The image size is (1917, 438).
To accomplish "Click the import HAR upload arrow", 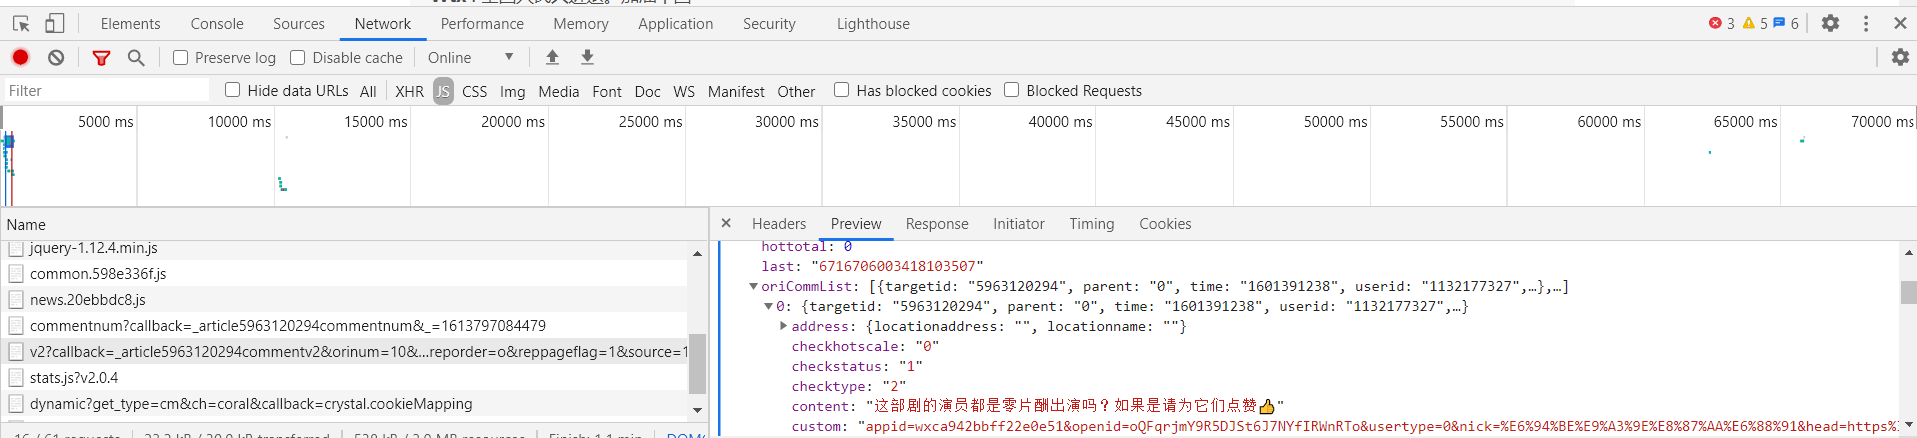I will pos(552,57).
